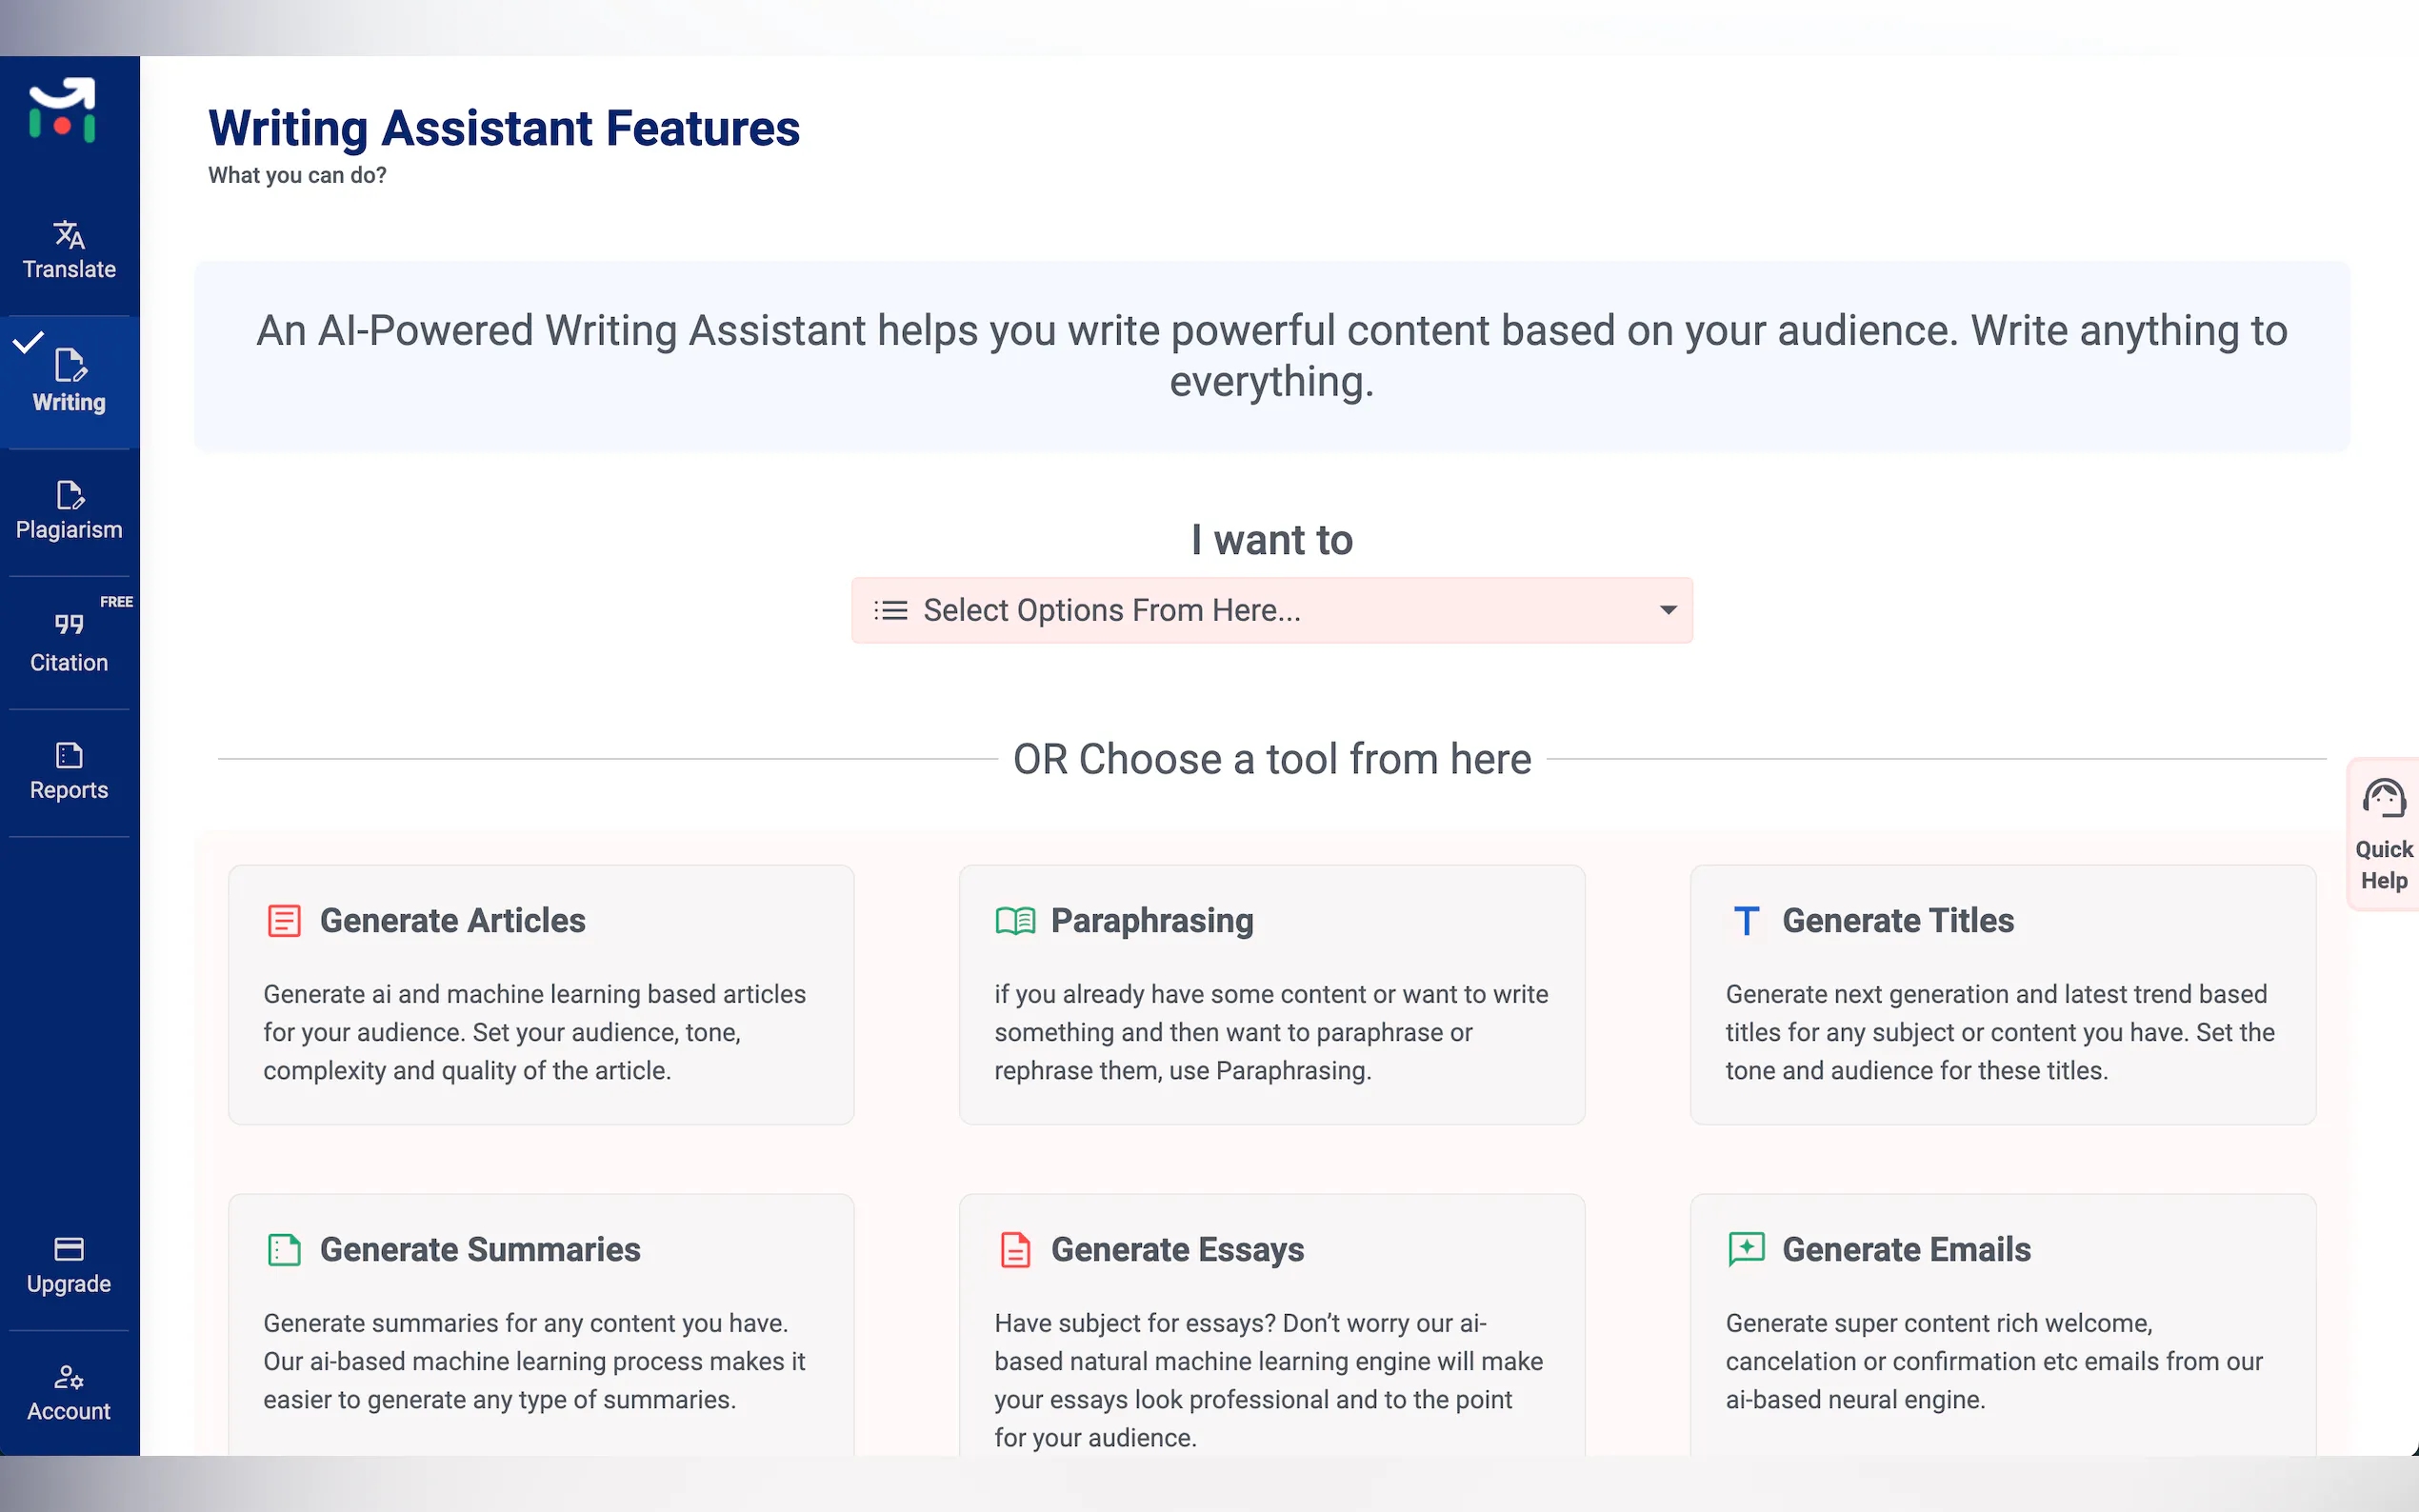Screen dimensions: 2419x1512
Task: Open the Generate Essays tool heading
Action: (1177, 1249)
